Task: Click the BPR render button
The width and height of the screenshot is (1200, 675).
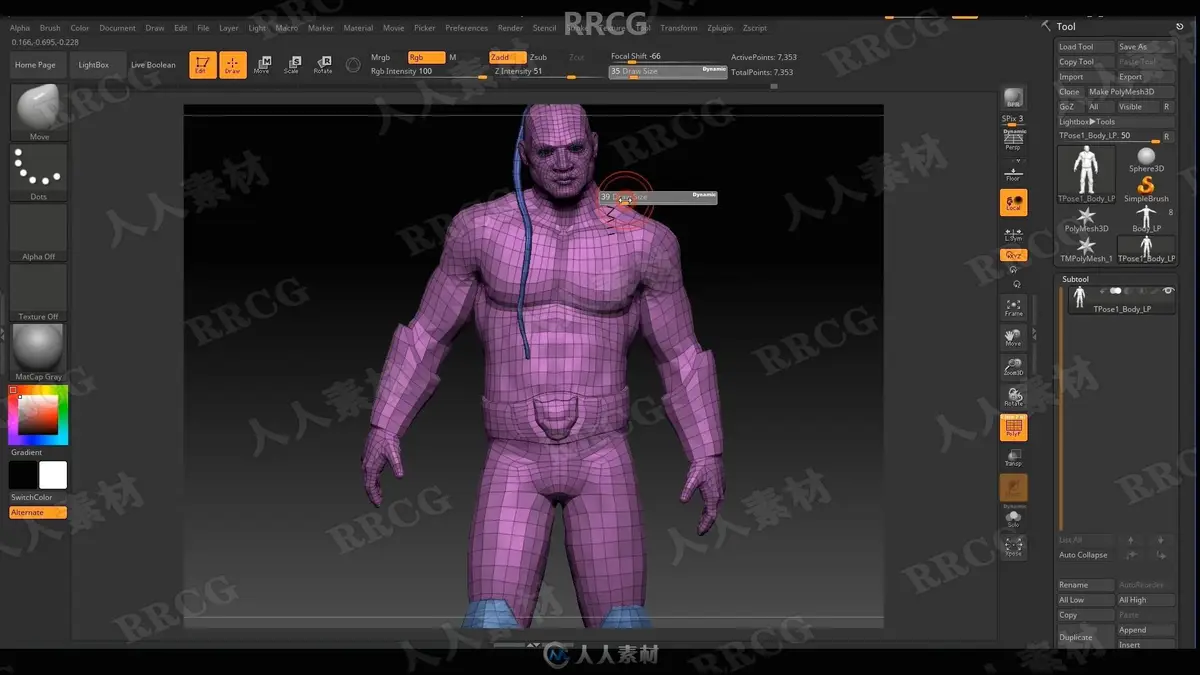Action: click(x=1013, y=98)
